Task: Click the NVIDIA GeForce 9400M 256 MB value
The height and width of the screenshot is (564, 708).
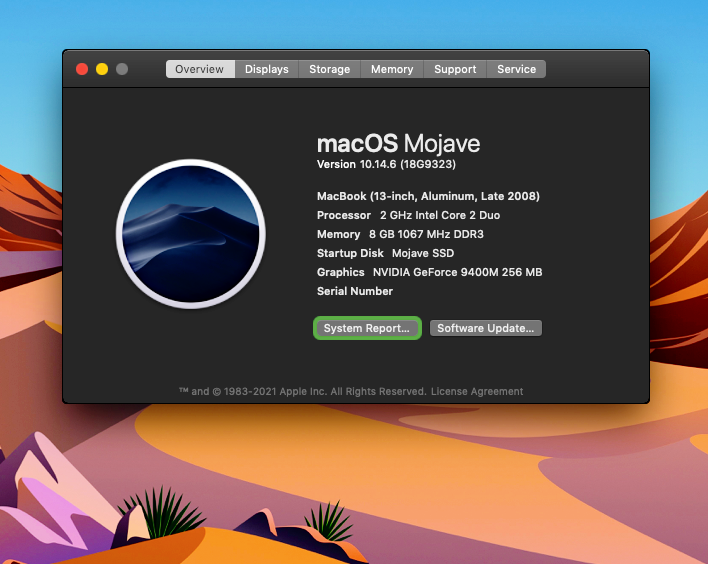Action: (457, 272)
